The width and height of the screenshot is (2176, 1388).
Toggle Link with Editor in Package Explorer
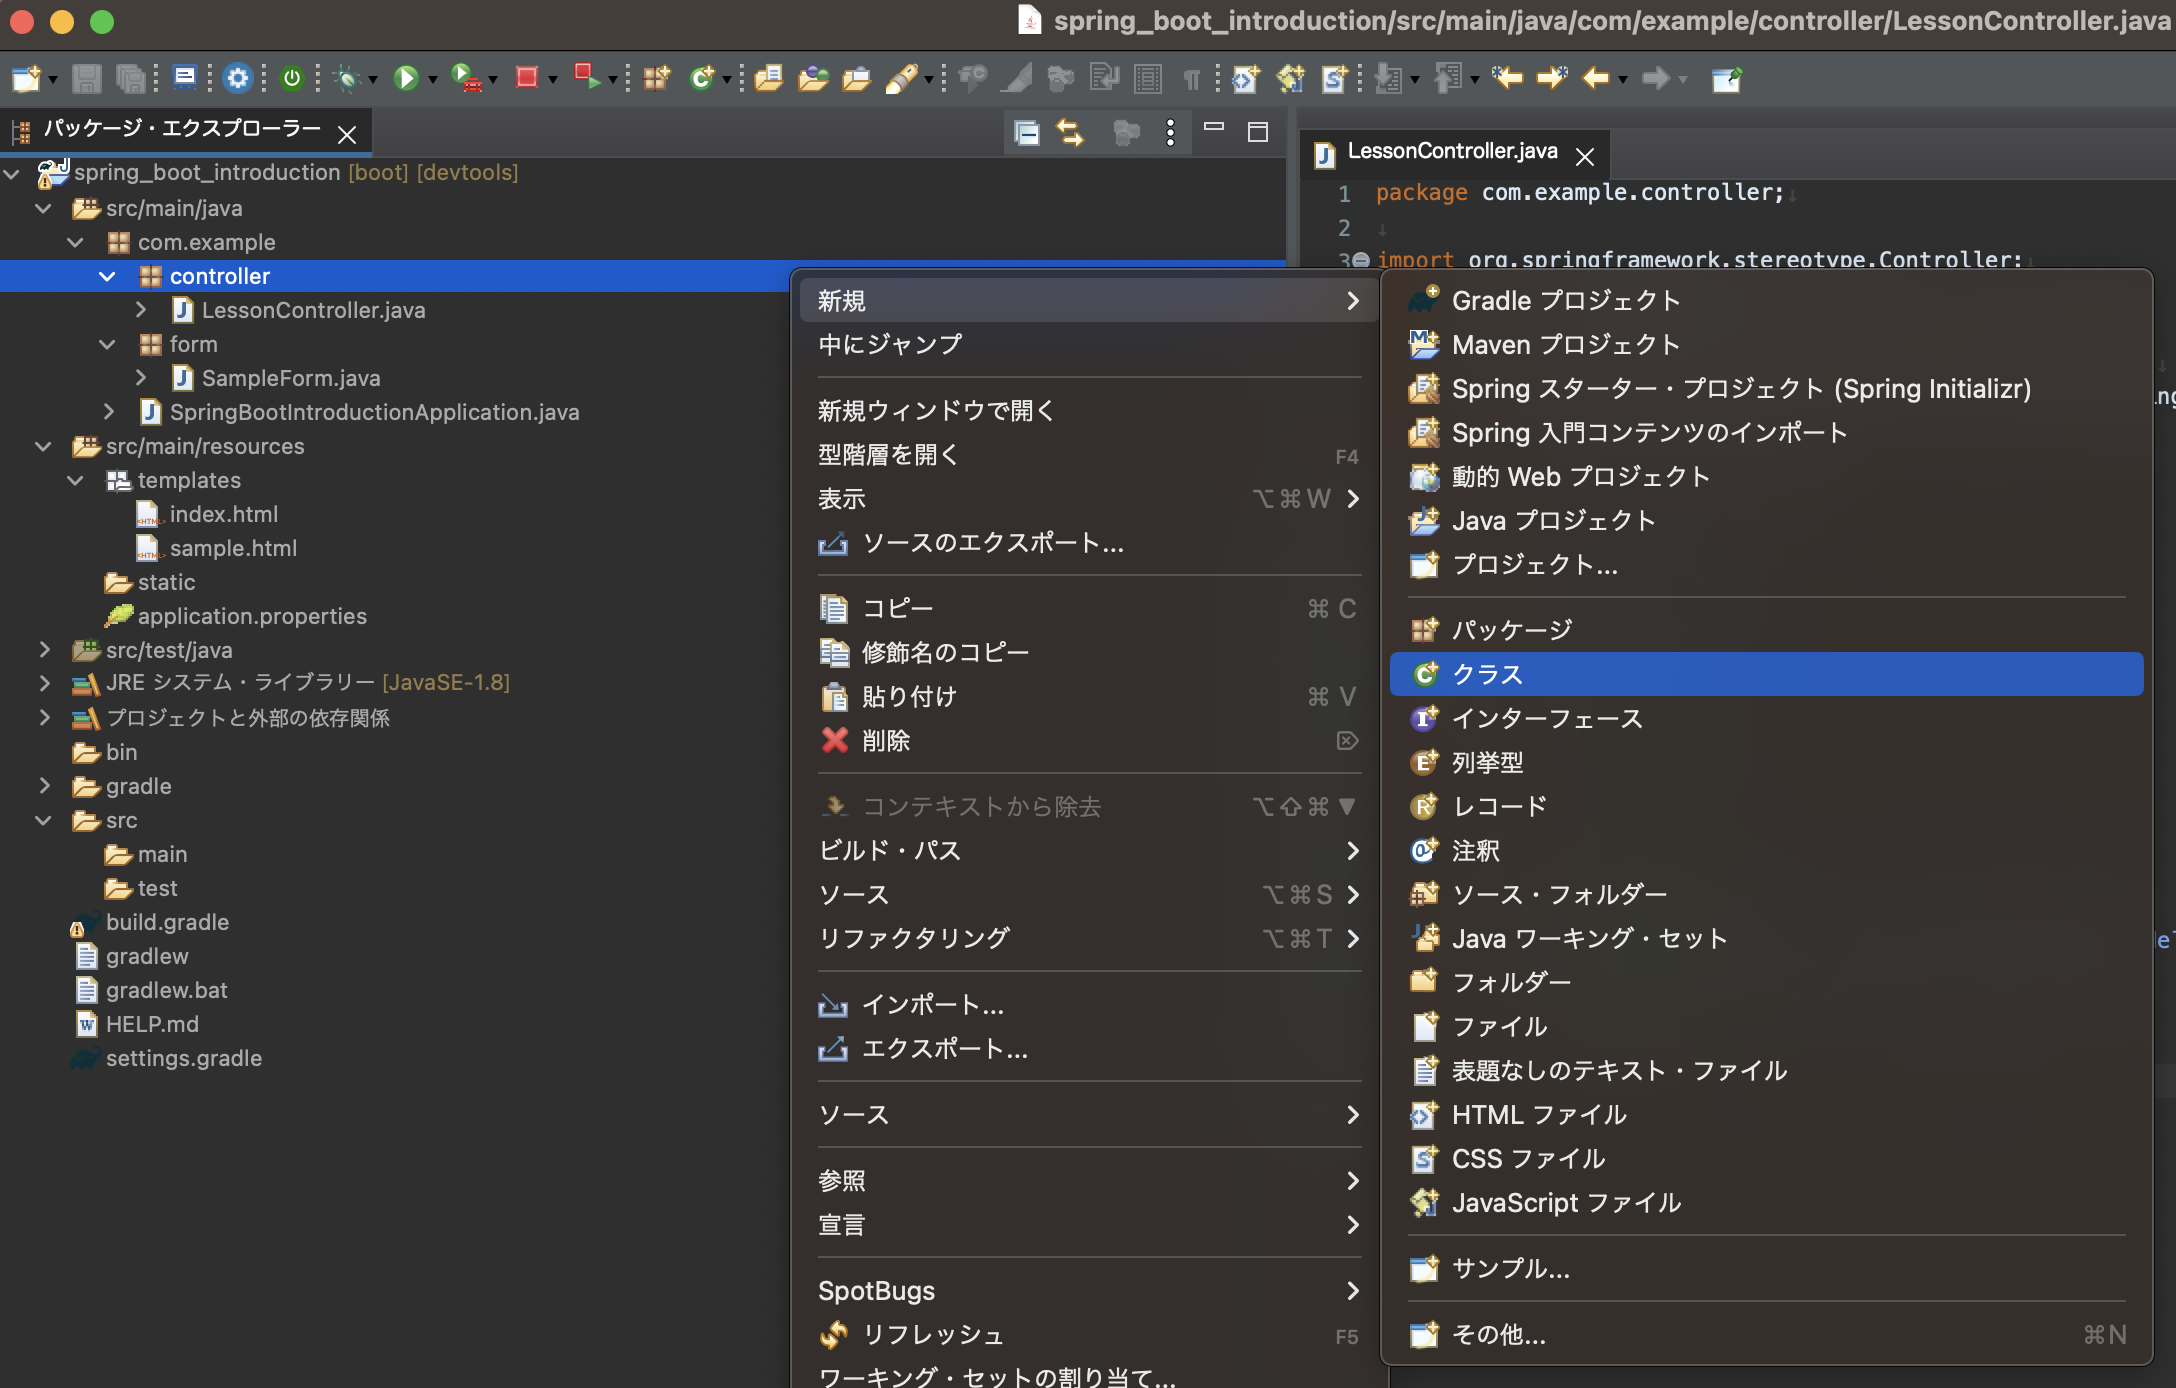tap(1070, 132)
